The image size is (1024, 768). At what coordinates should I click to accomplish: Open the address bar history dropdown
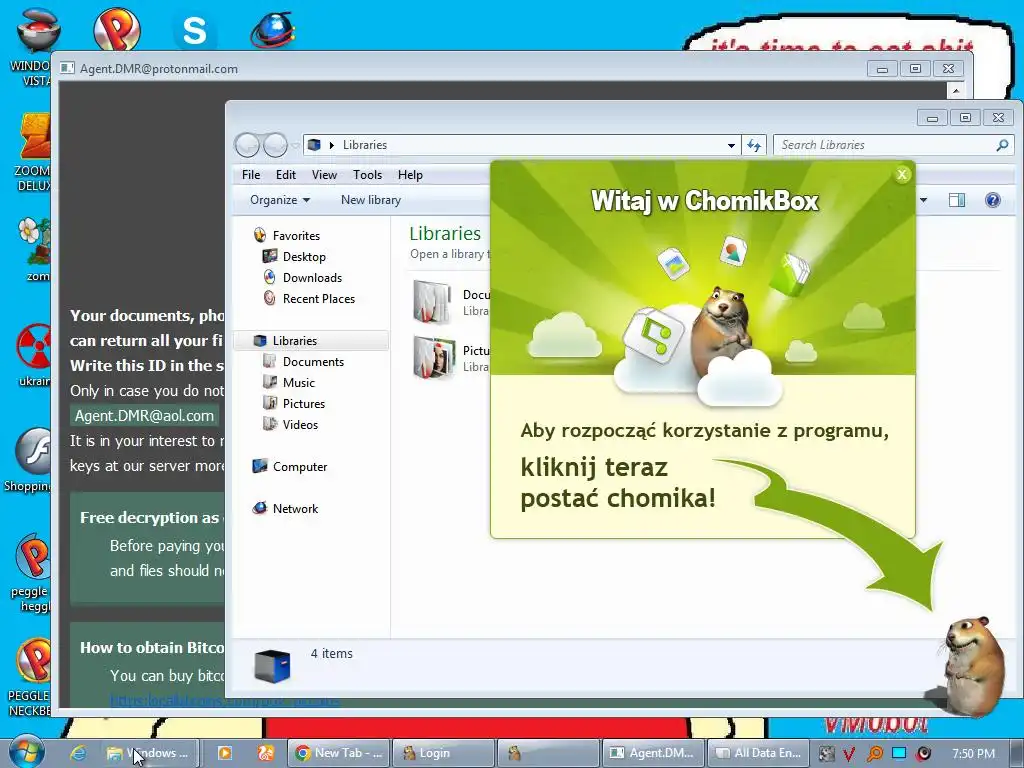tap(731, 145)
